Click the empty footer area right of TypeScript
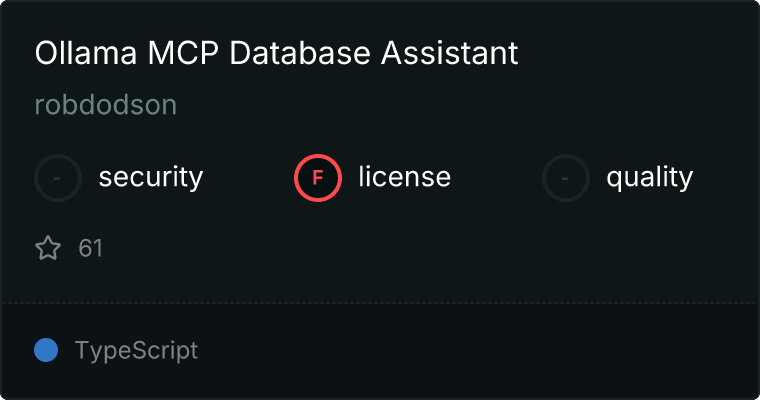The height and width of the screenshot is (400, 760). (480, 351)
